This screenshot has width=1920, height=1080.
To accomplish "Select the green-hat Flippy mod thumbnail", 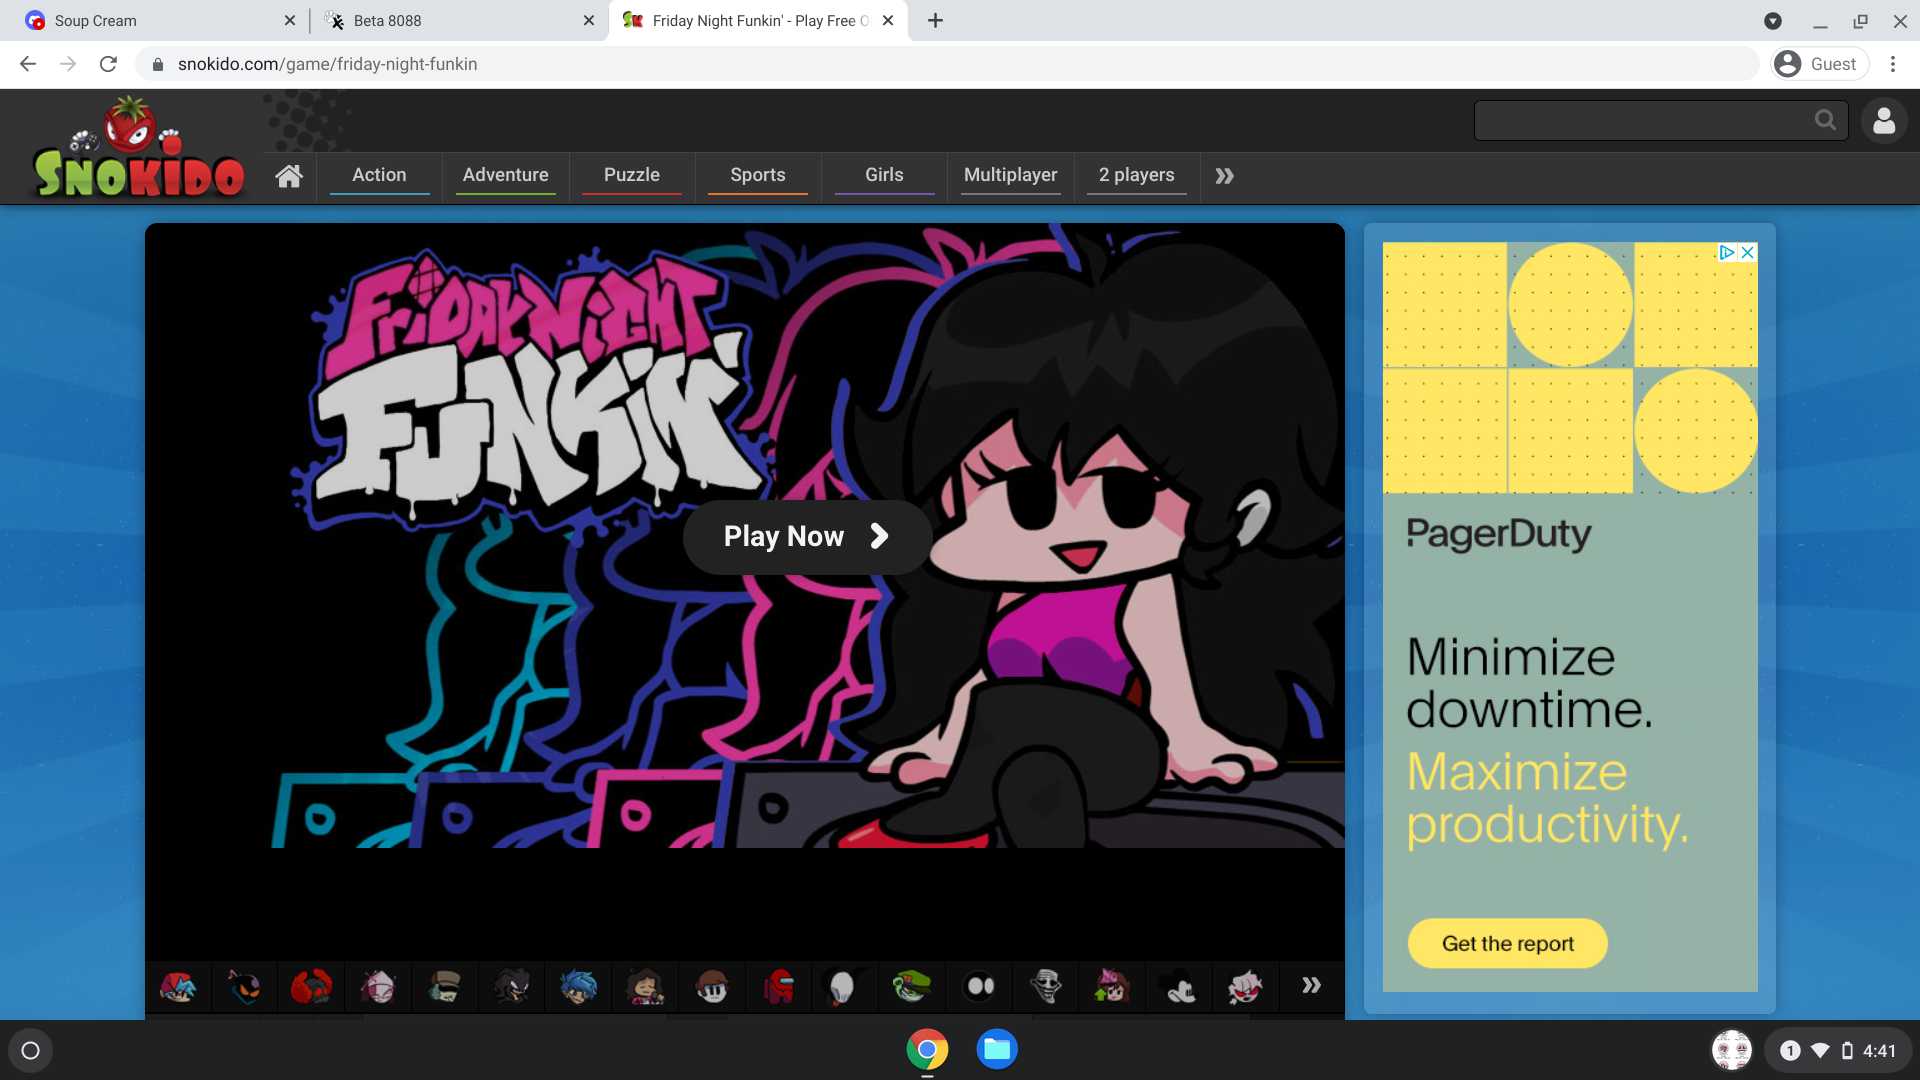I will pos(912,987).
